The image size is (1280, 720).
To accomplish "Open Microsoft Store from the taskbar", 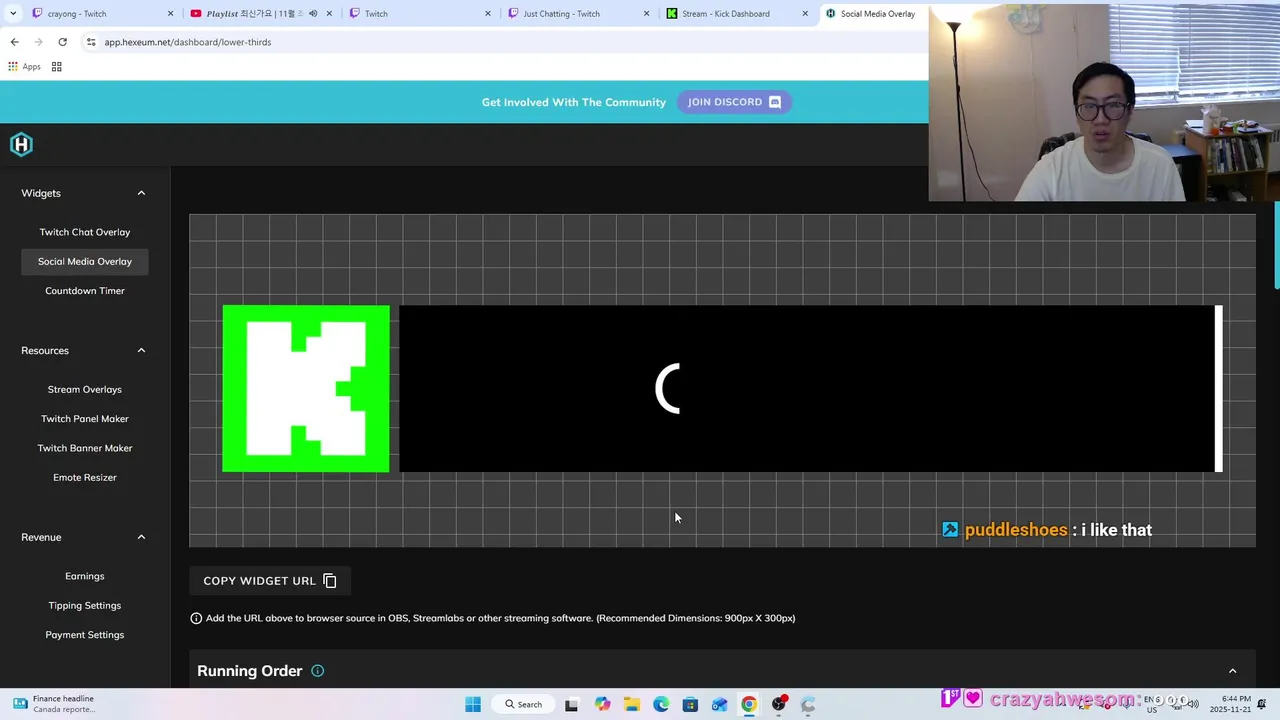I will [690, 704].
